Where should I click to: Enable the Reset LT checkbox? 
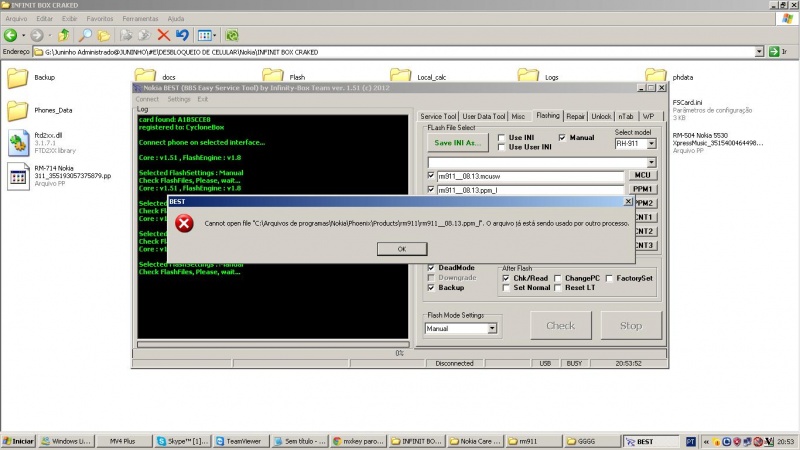[558, 288]
